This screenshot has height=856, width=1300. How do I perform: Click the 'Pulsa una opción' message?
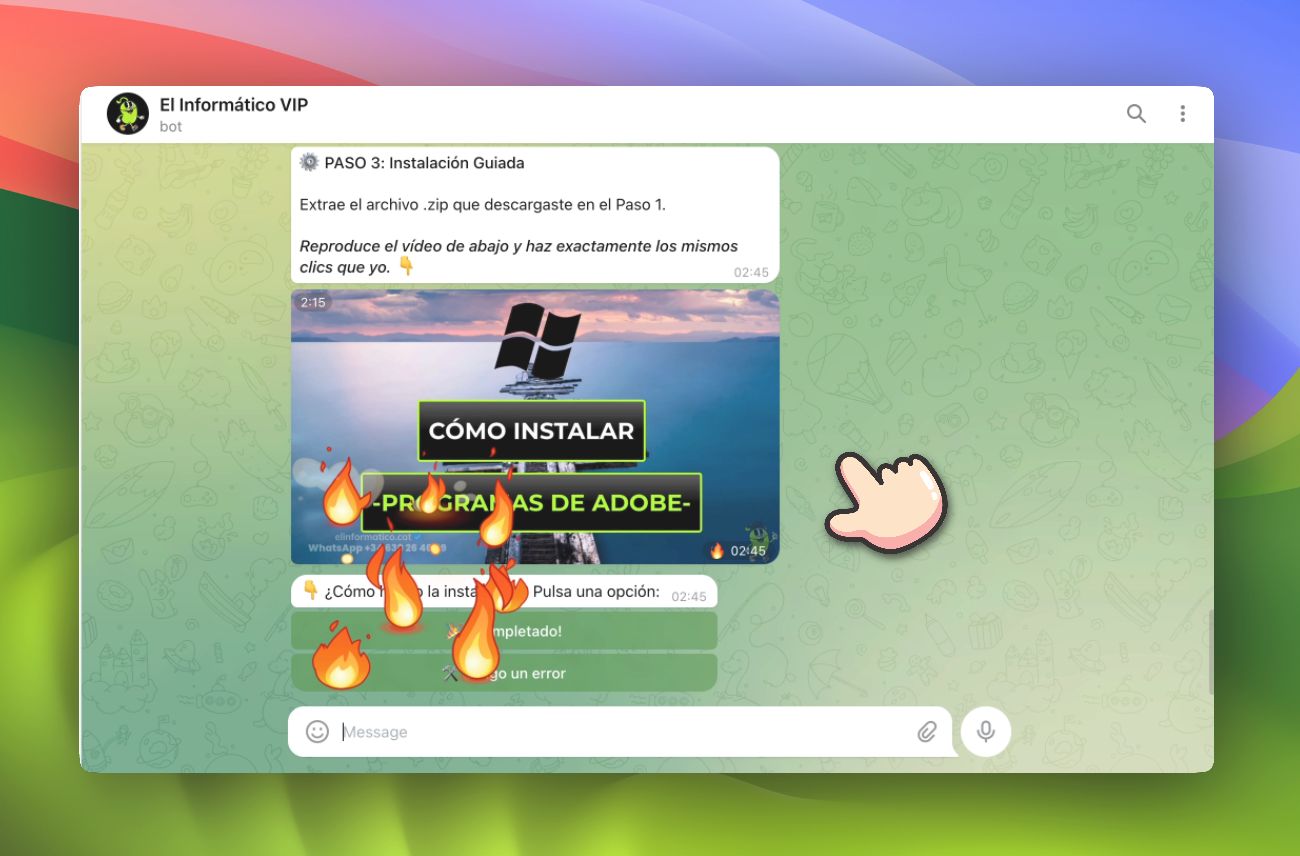pos(504,591)
